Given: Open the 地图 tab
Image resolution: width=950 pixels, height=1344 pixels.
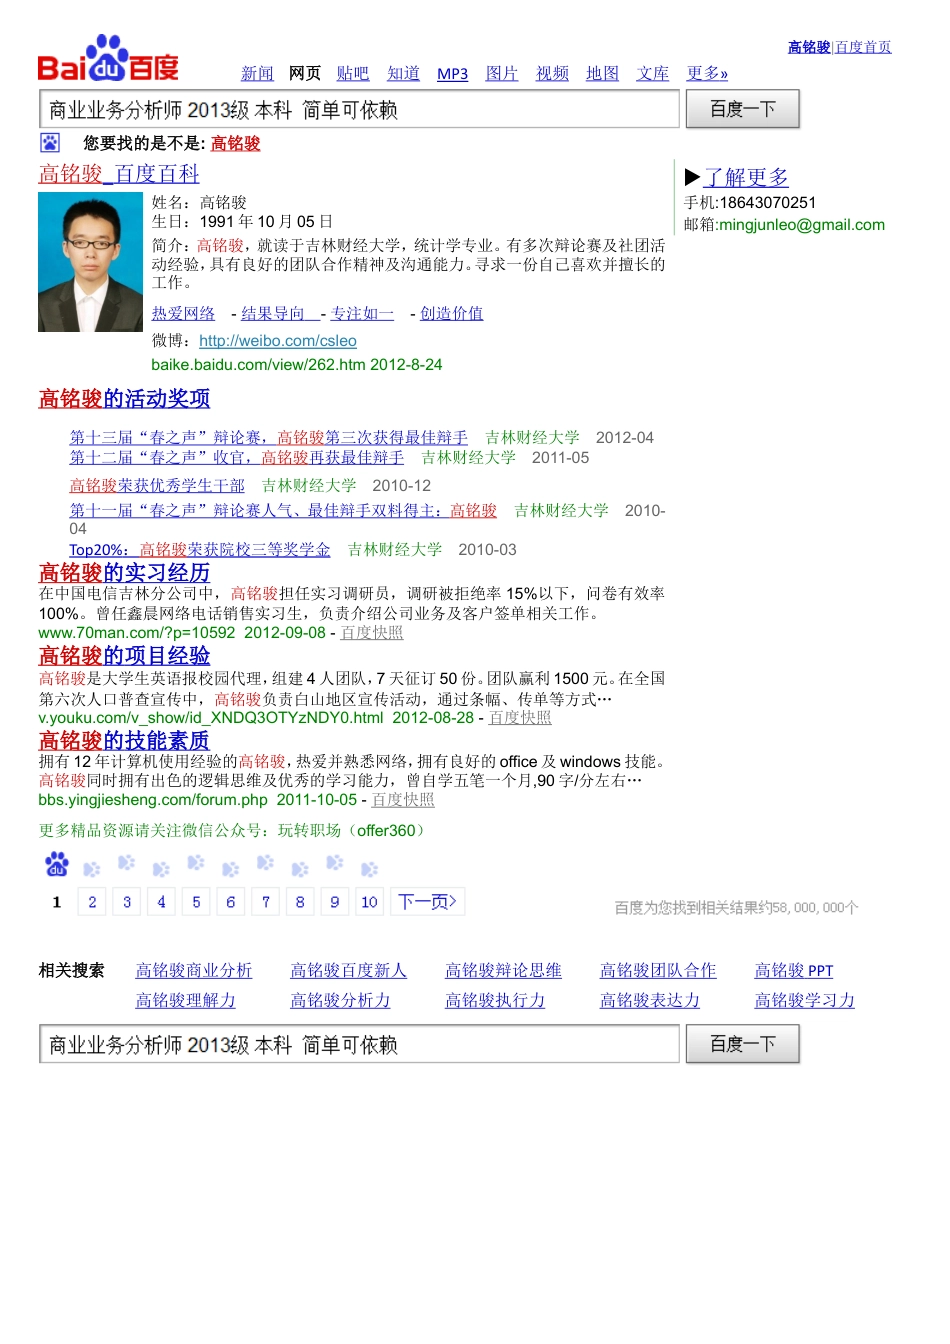Looking at the screenshot, I should 602,73.
